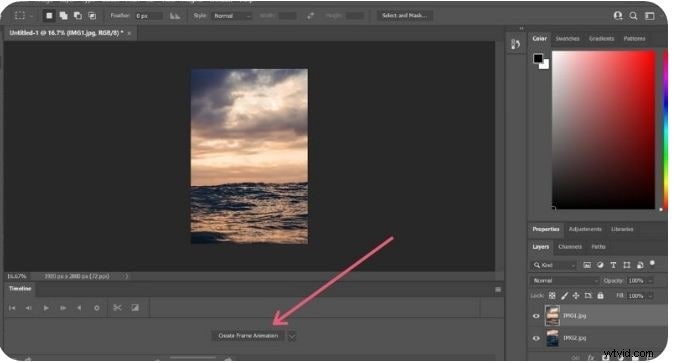The image size is (674, 363).
Task: Click the layer Opacity value field
Action: (636, 280)
